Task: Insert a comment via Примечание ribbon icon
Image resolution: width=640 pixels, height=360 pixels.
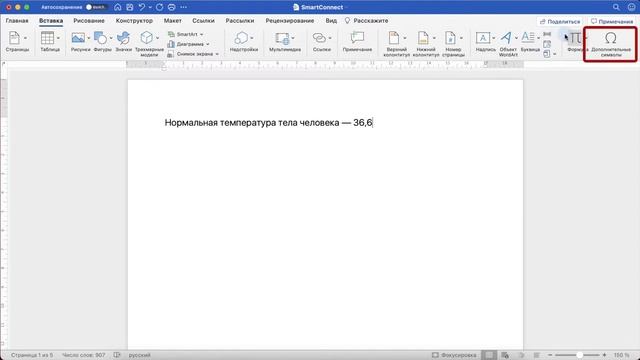Action: (357, 38)
